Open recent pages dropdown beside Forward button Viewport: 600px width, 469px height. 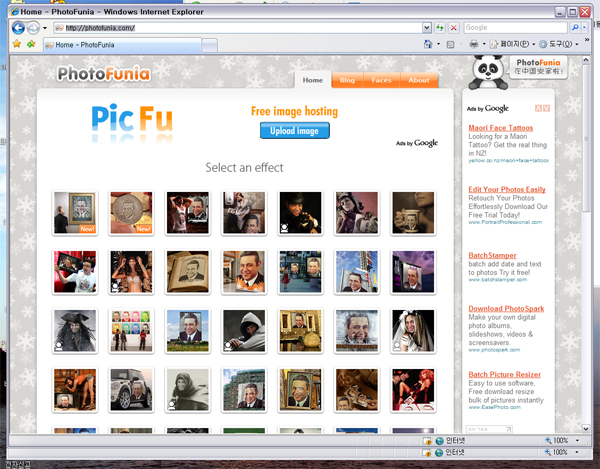[x=45, y=28]
